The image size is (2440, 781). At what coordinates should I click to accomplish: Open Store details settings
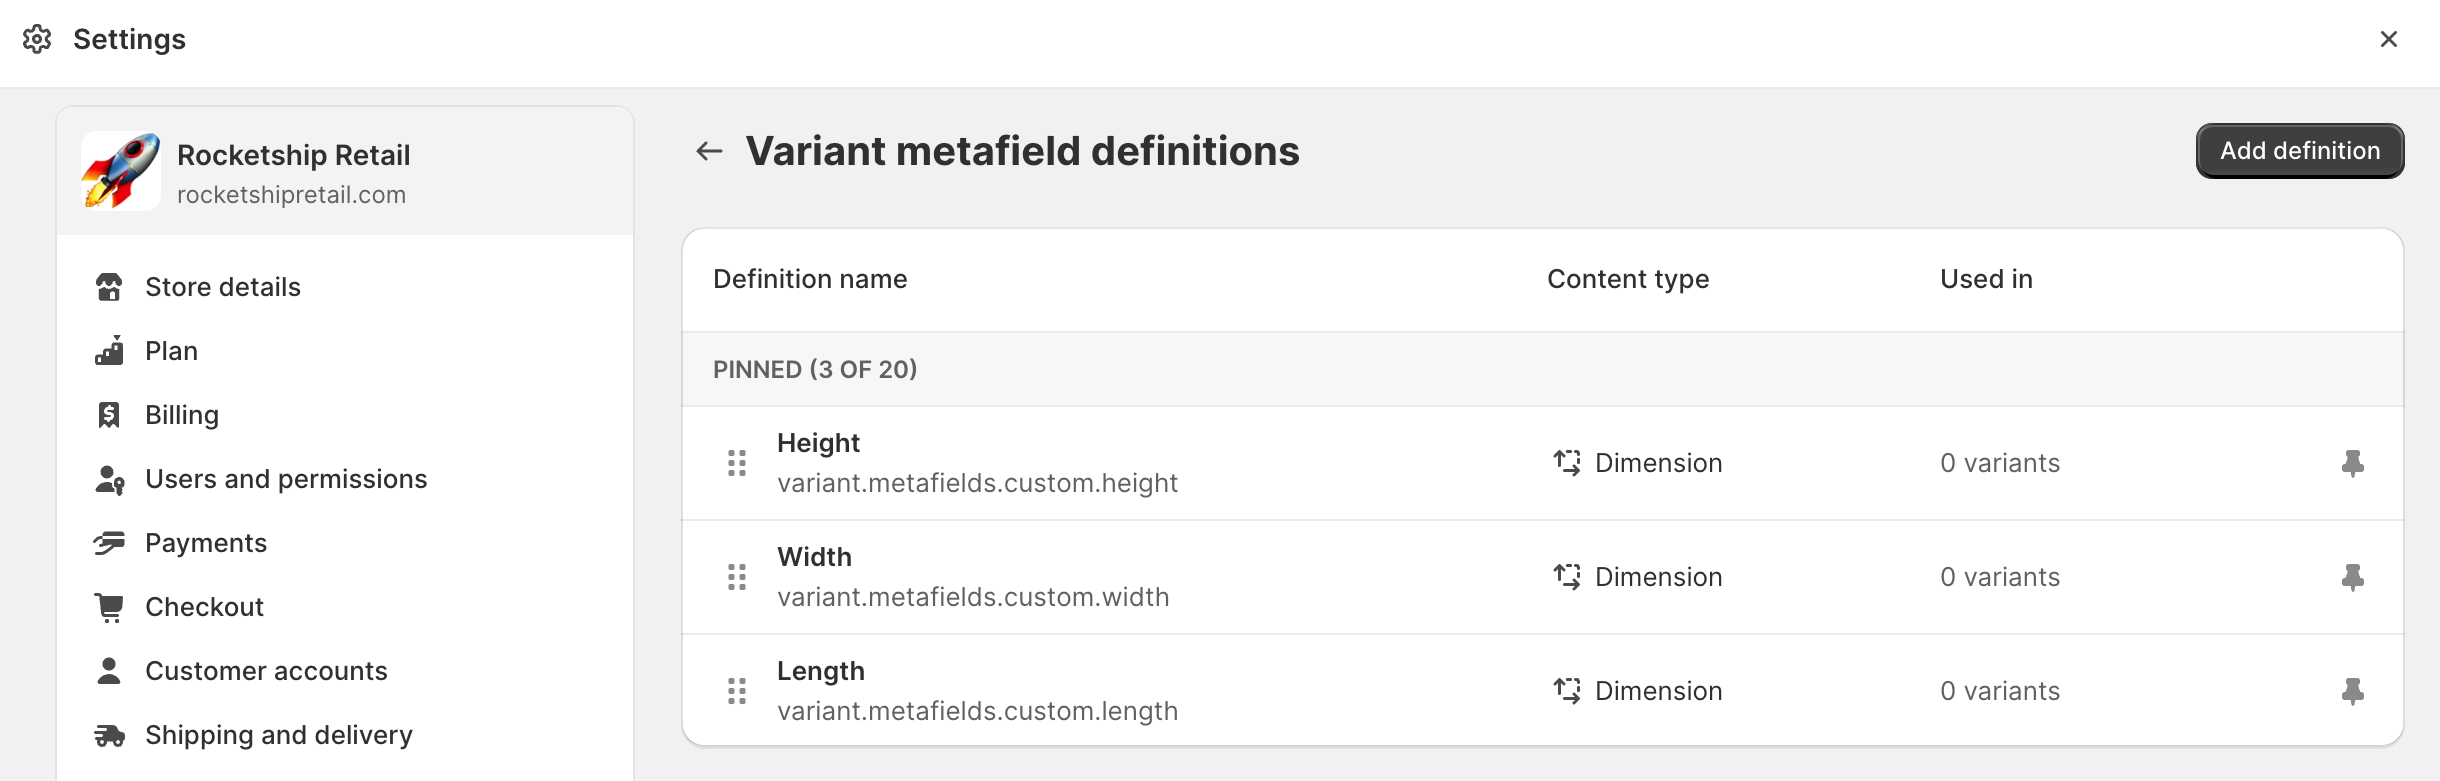click(222, 287)
